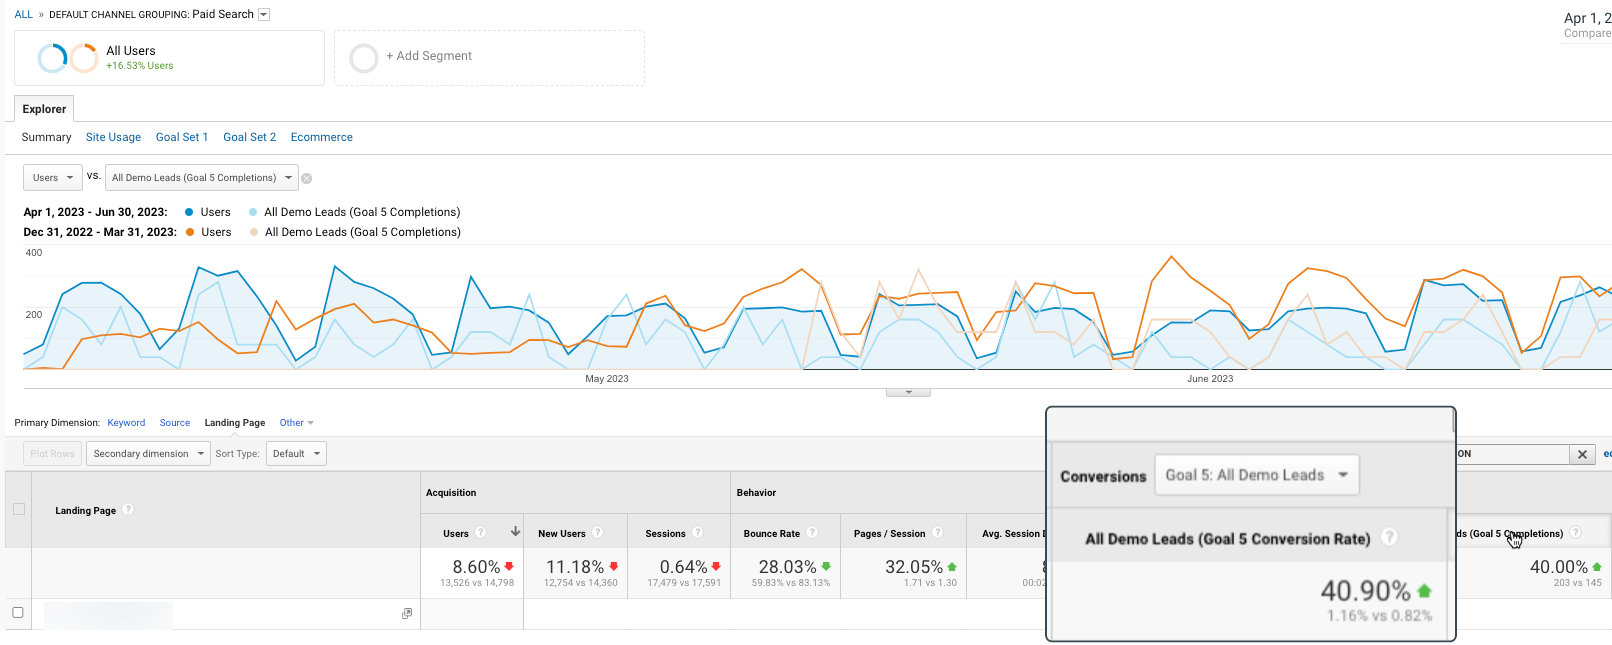Click the help icon next to Sessions column
Viewport: 1612px width, 645px height.
[697, 533]
